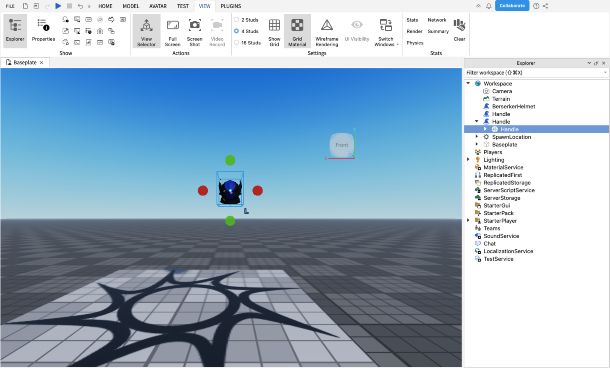Switch to the MODEL ribbon tab

pos(131,6)
